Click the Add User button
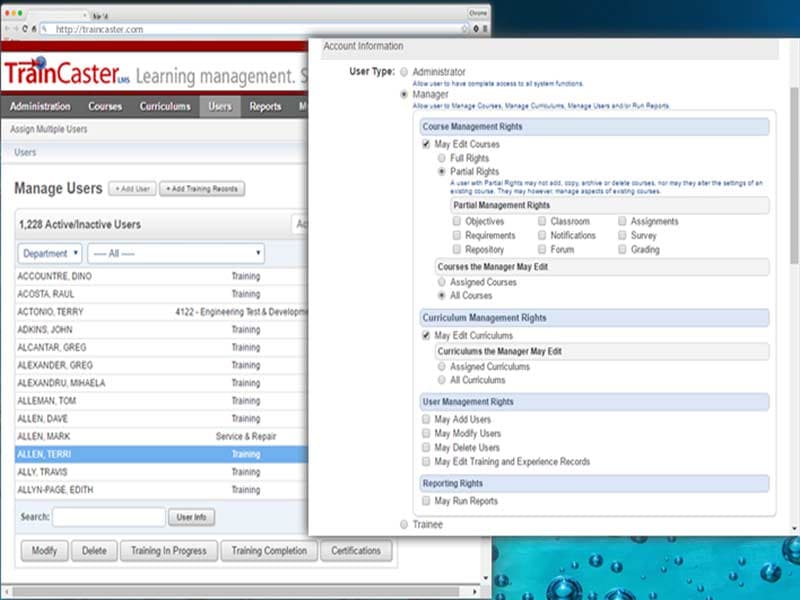800x600 pixels. [x=132, y=189]
